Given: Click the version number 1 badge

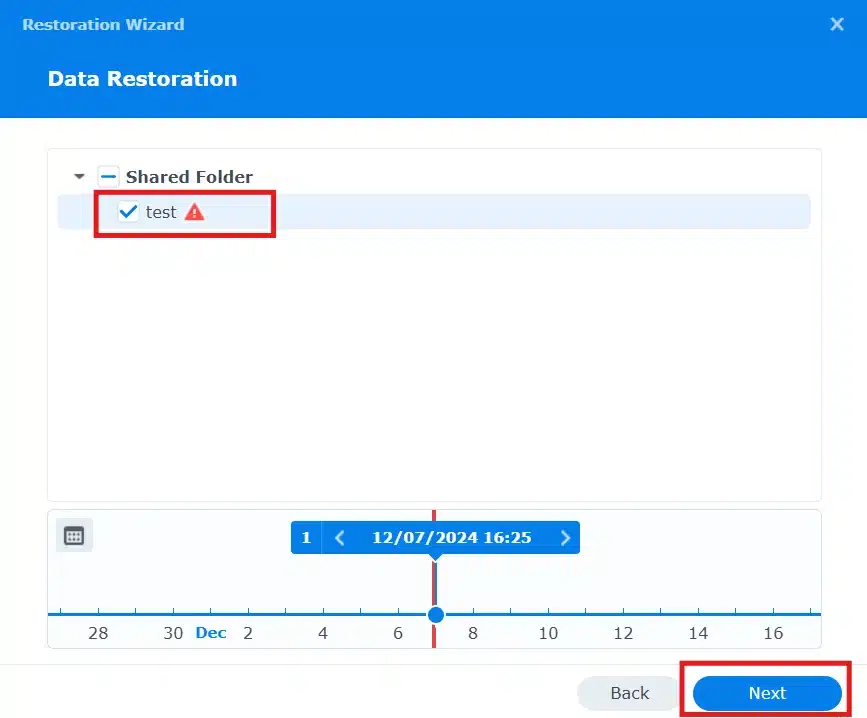Looking at the screenshot, I should [x=306, y=537].
